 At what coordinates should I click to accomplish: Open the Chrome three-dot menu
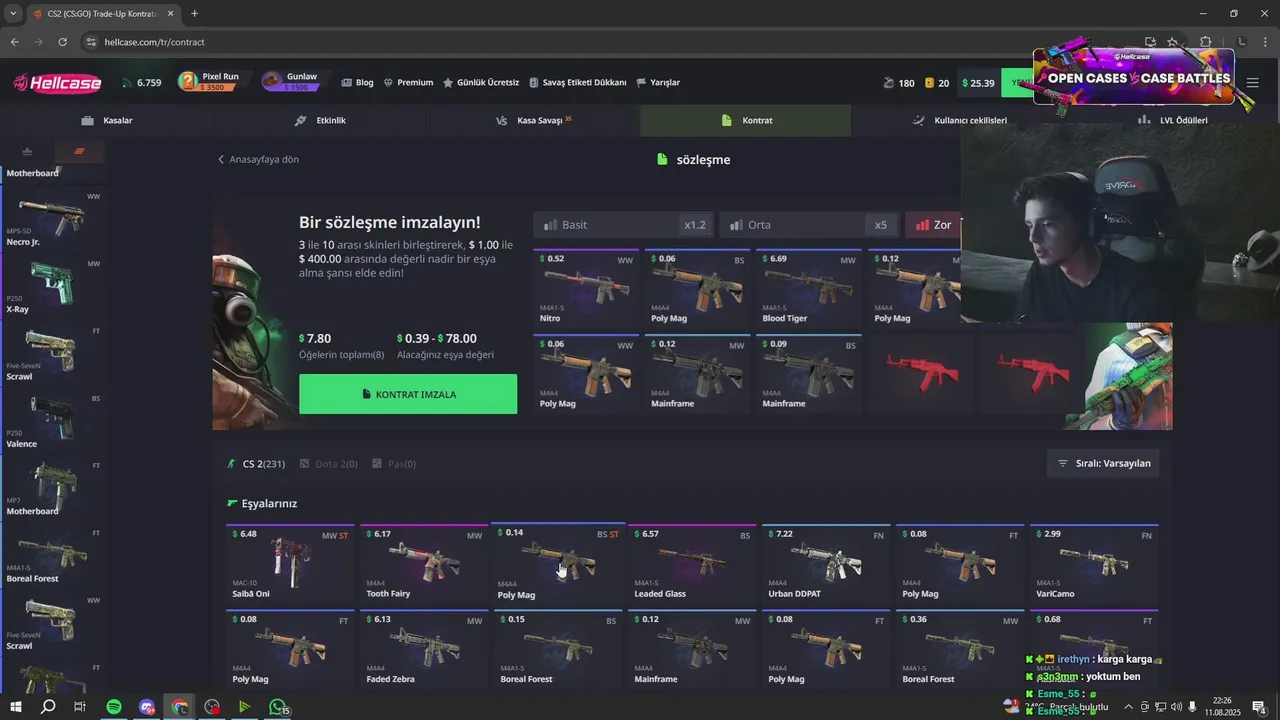click(1267, 42)
